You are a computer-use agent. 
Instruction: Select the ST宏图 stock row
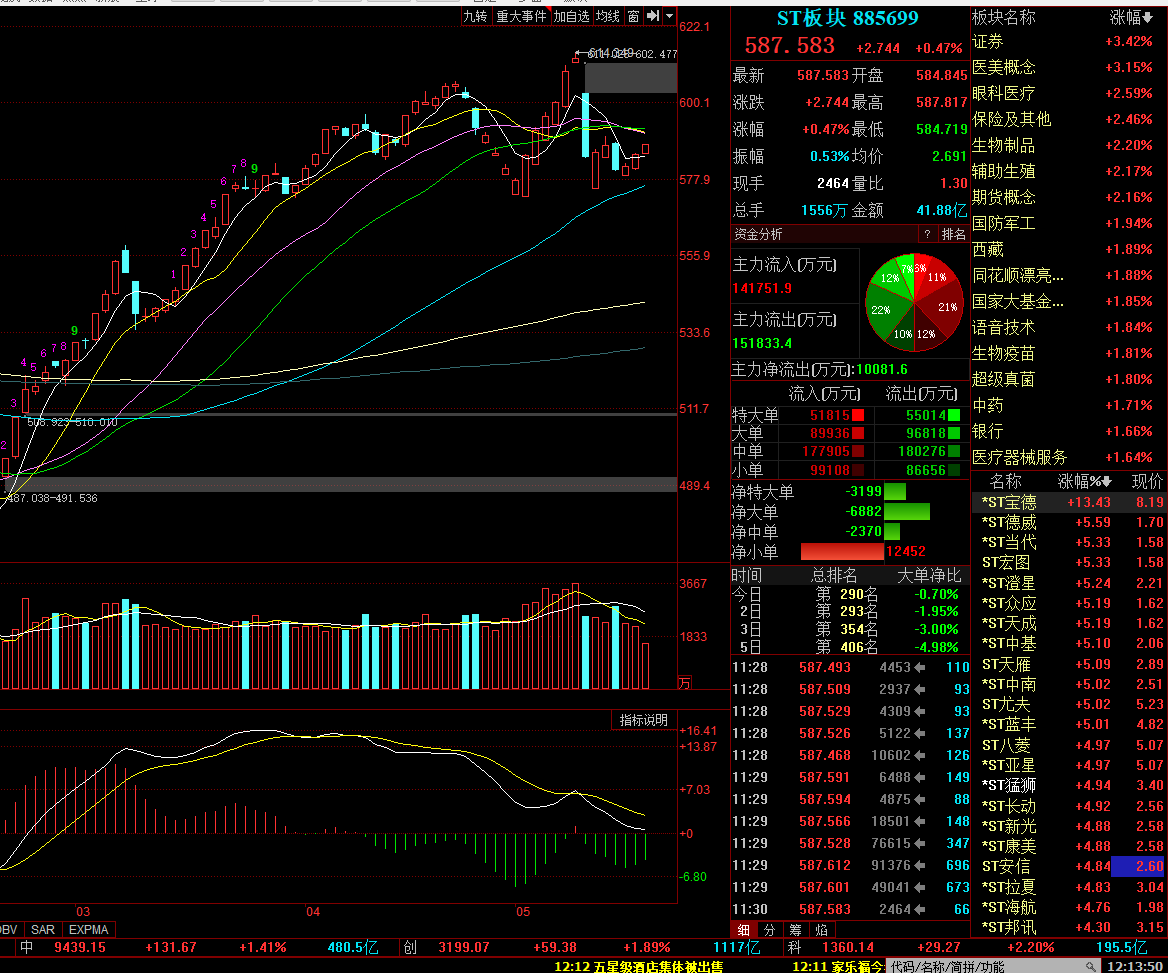coord(1069,563)
